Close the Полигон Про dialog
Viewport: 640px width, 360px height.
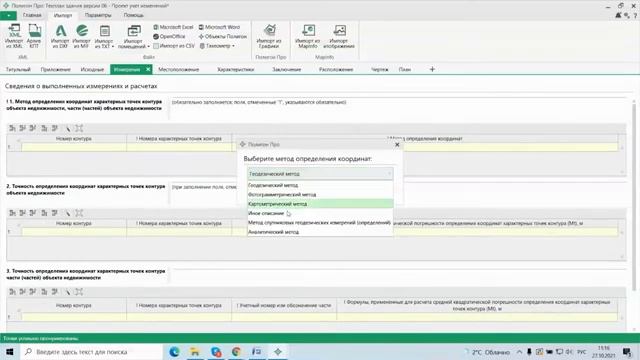click(x=397, y=144)
